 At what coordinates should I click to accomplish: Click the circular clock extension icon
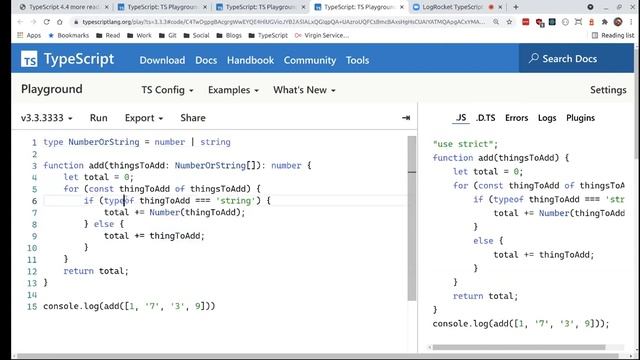565,22
